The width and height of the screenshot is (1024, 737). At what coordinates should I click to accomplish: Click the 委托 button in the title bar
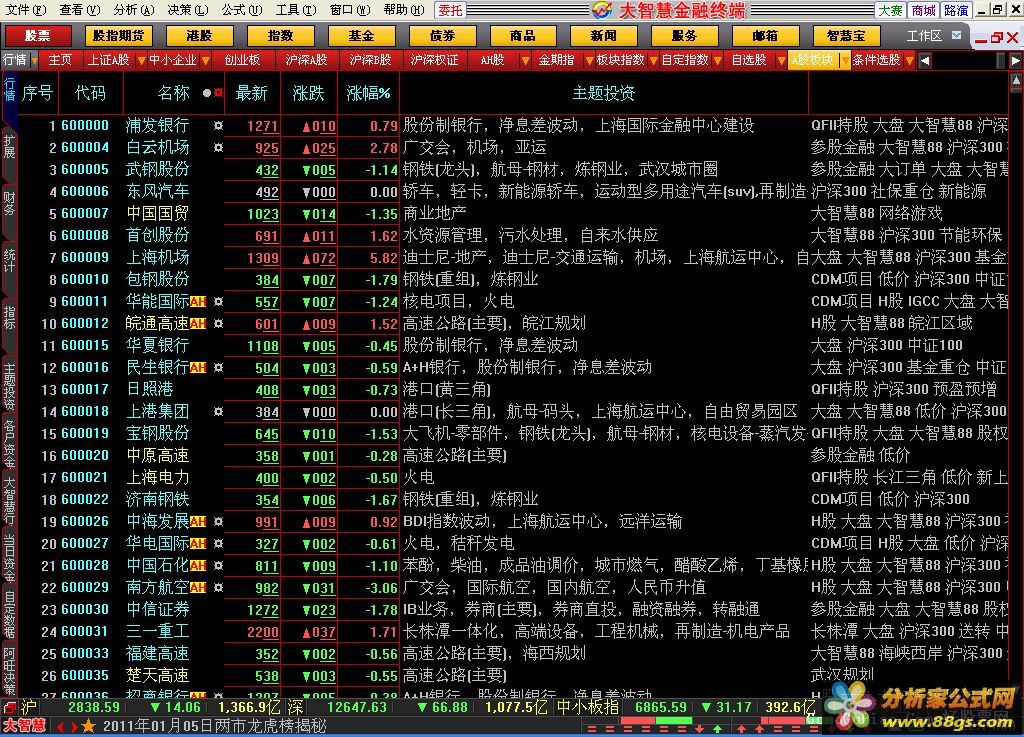point(450,10)
